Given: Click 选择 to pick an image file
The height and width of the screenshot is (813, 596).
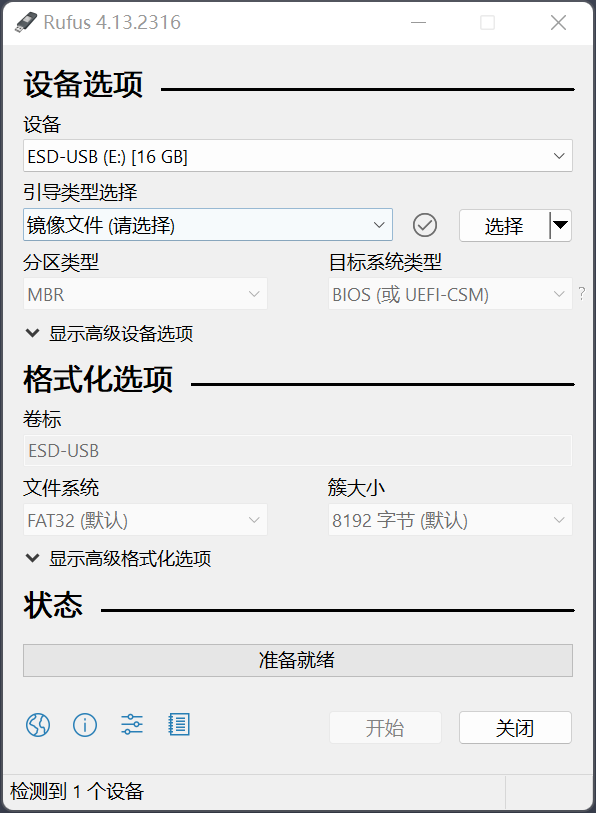Looking at the screenshot, I should pos(502,225).
